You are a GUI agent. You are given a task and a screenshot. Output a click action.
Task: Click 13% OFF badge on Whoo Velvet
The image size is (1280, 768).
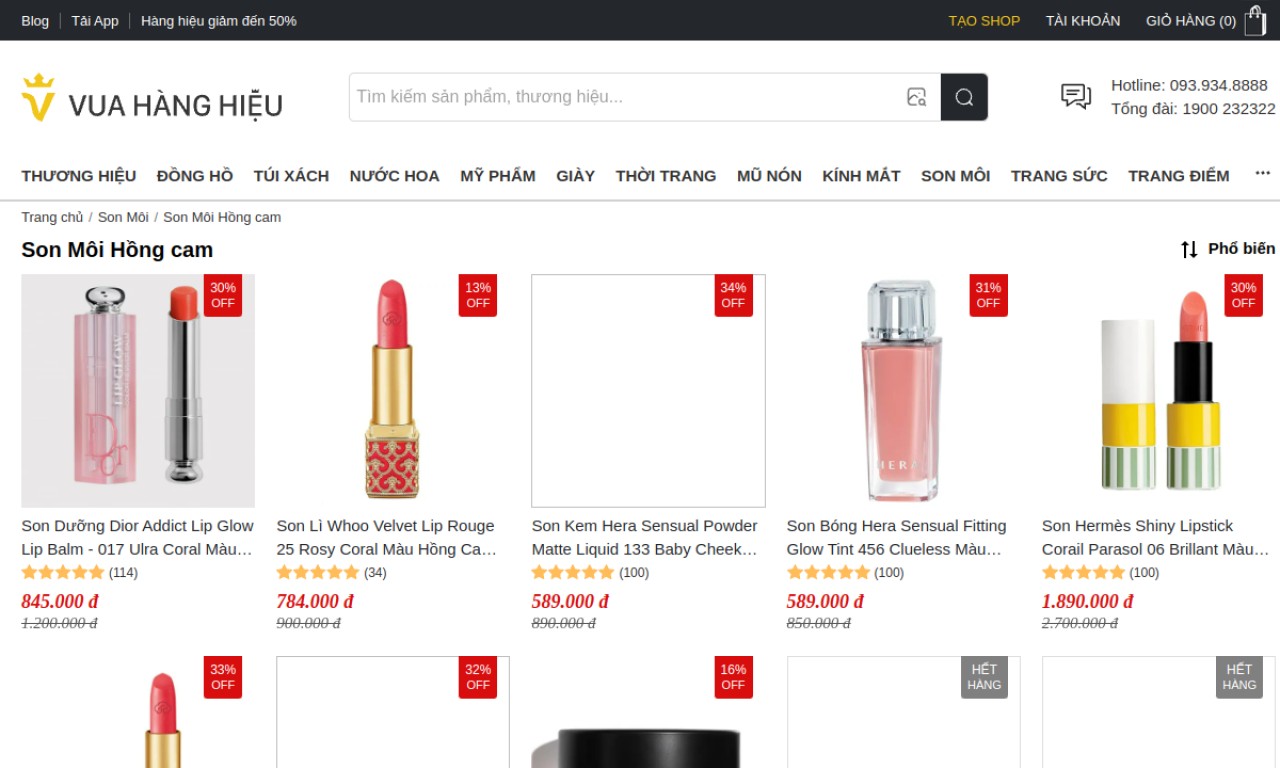click(x=478, y=295)
